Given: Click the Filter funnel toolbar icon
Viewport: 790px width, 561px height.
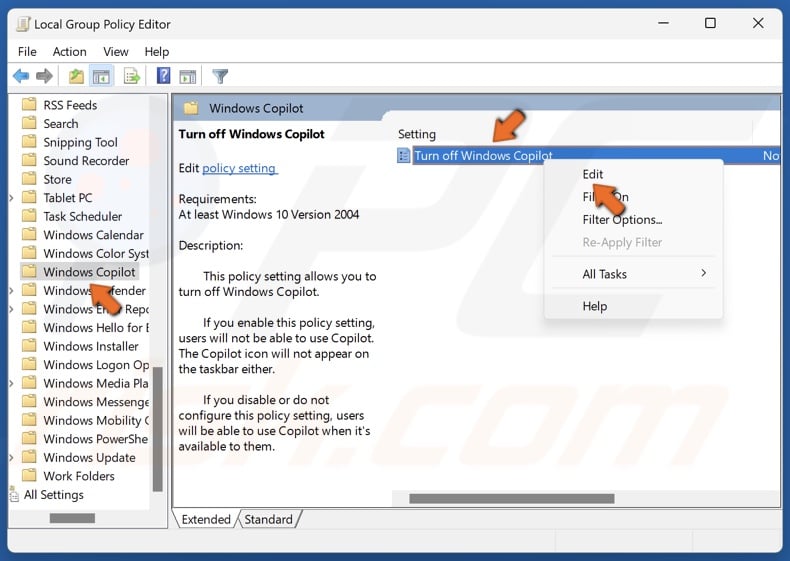Looking at the screenshot, I should [220, 76].
